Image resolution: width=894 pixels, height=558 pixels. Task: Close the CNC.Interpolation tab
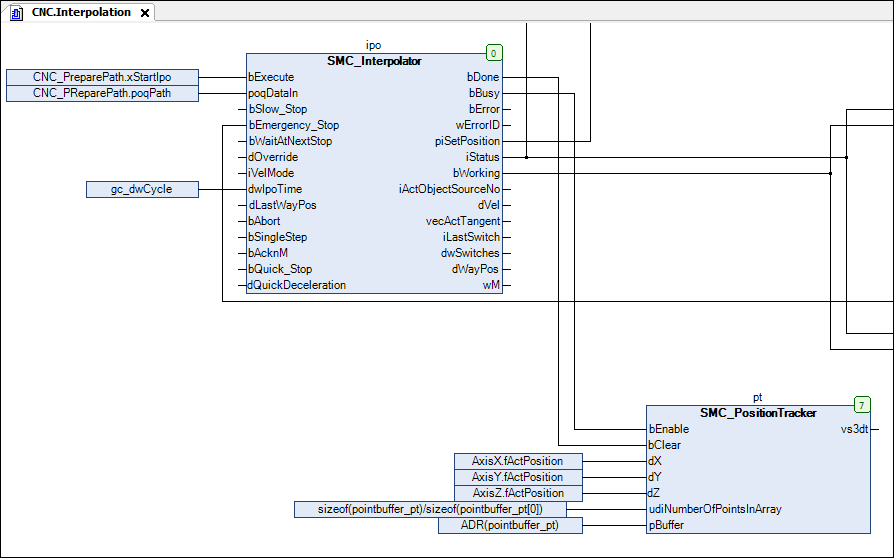coord(145,13)
